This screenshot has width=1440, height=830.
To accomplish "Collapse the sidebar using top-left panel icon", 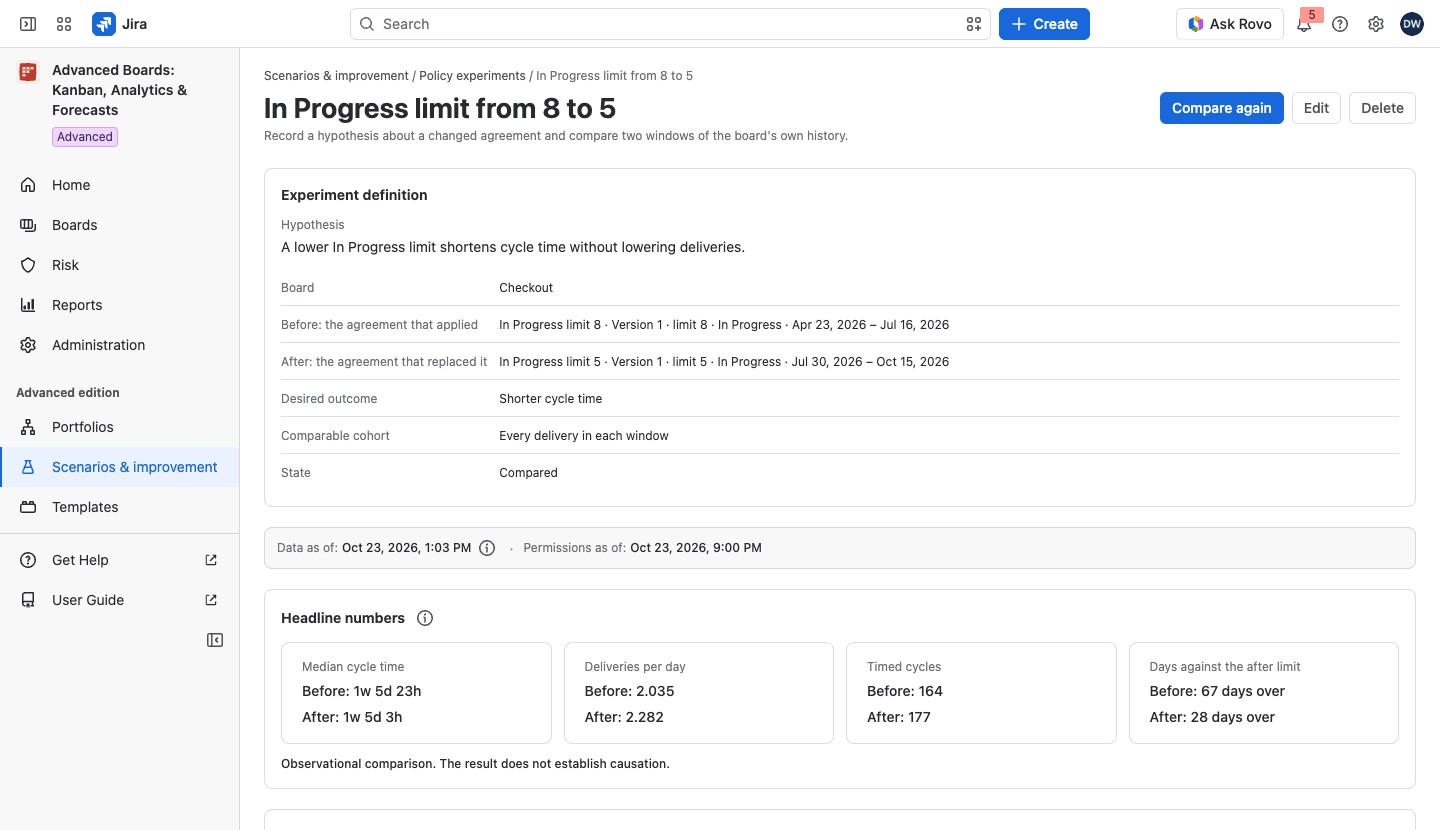I will pyautogui.click(x=28, y=24).
